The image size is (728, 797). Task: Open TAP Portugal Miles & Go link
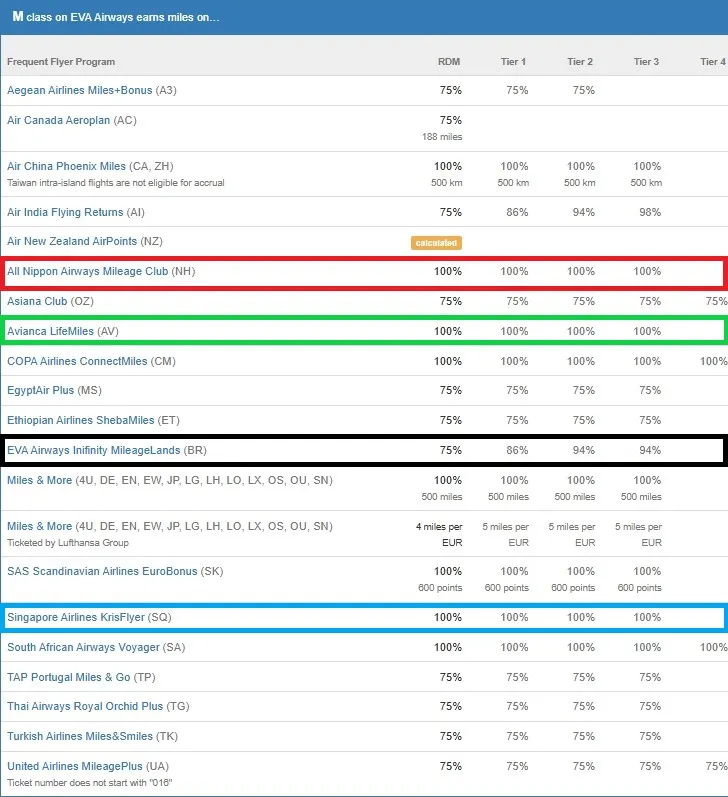69,678
